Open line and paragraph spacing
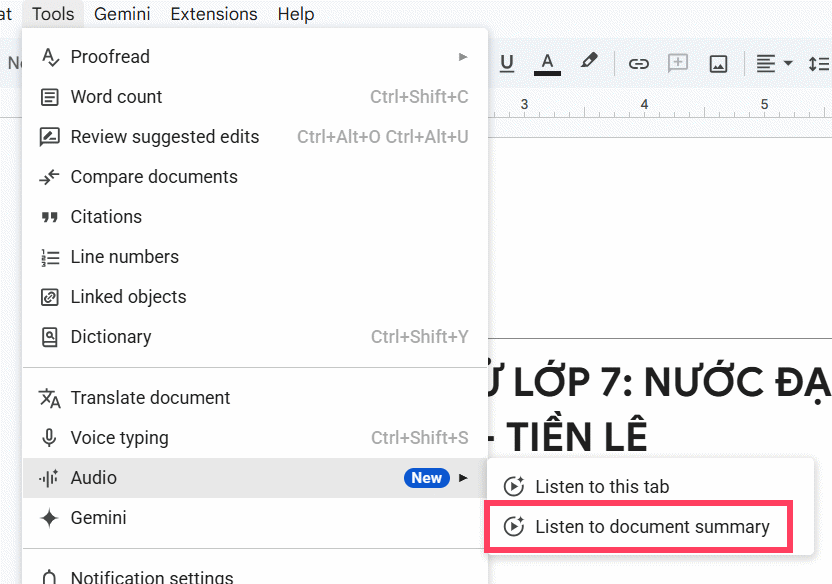 [x=819, y=64]
